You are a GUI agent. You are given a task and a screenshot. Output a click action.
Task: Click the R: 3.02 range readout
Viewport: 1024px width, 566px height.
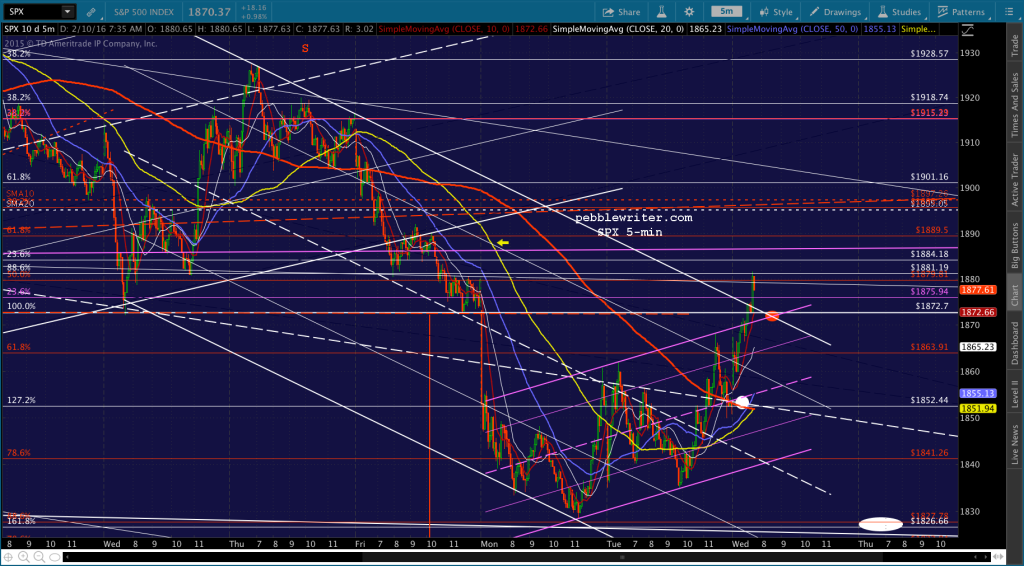click(x=360, y=29)
